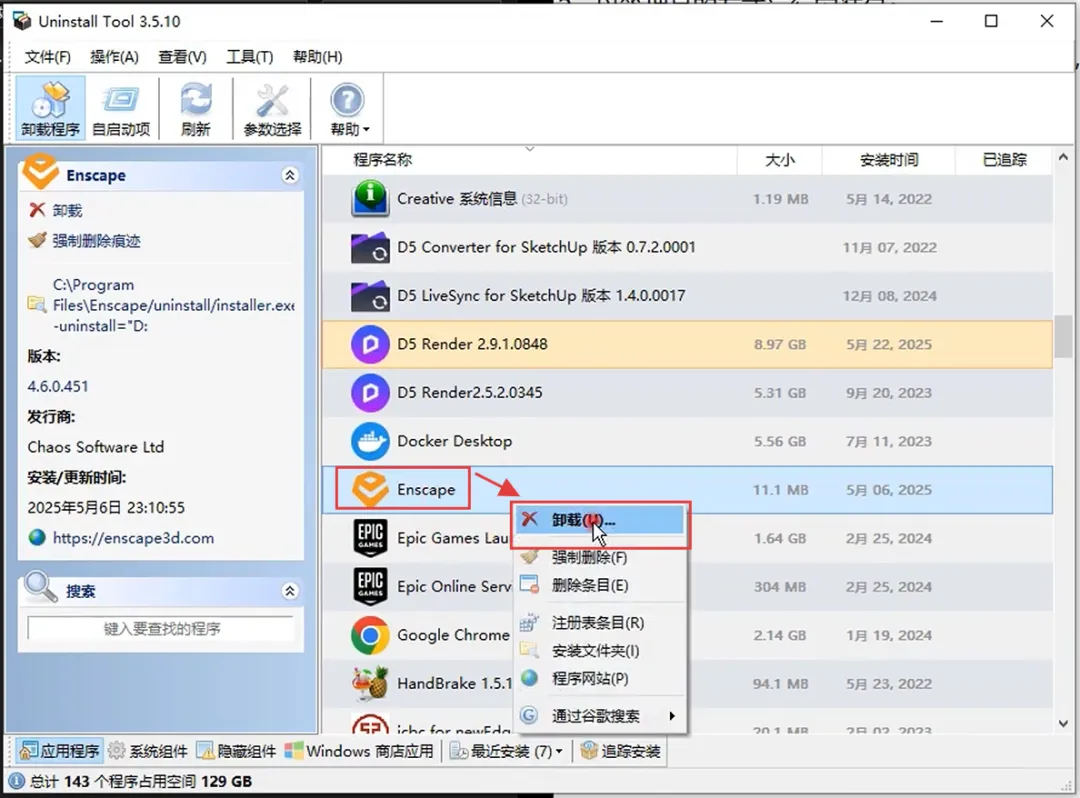The height and width of the screenshot is (798, 1080).
Task: Click the globe icon next to enscape3d.com
Action: point(37,538)
